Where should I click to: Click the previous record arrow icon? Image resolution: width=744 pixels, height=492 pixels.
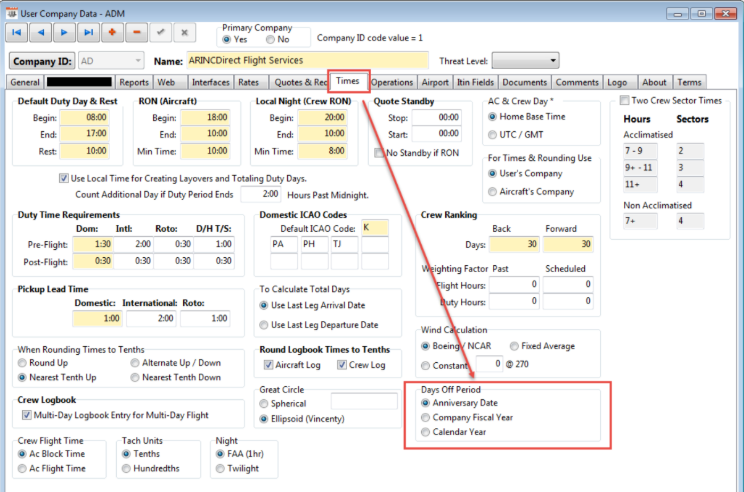click(x=43, y=33)
